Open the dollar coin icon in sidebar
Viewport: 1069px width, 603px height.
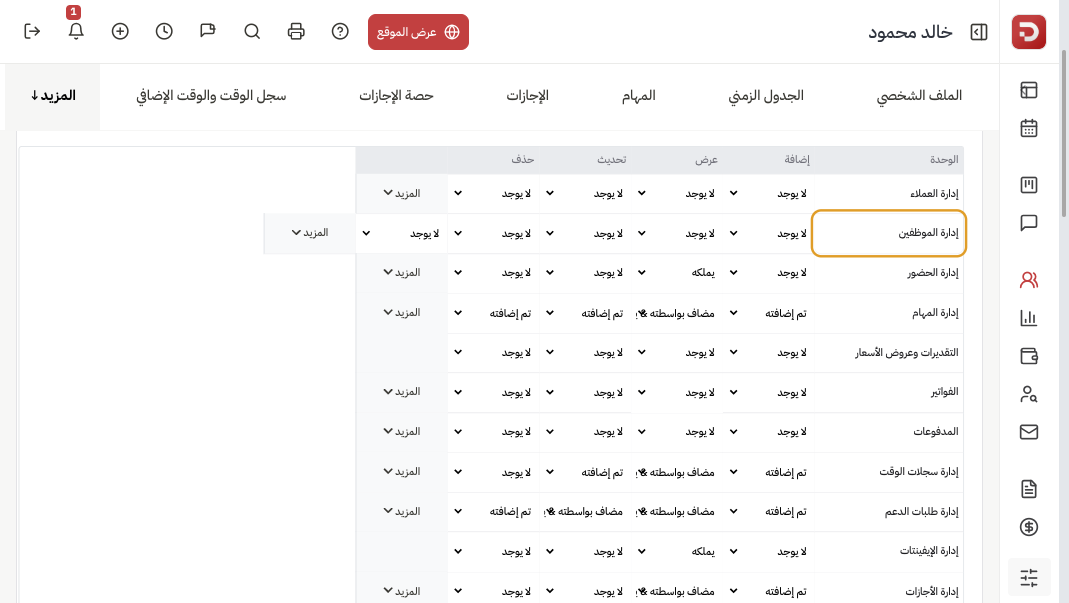(x=1028, y=527)
